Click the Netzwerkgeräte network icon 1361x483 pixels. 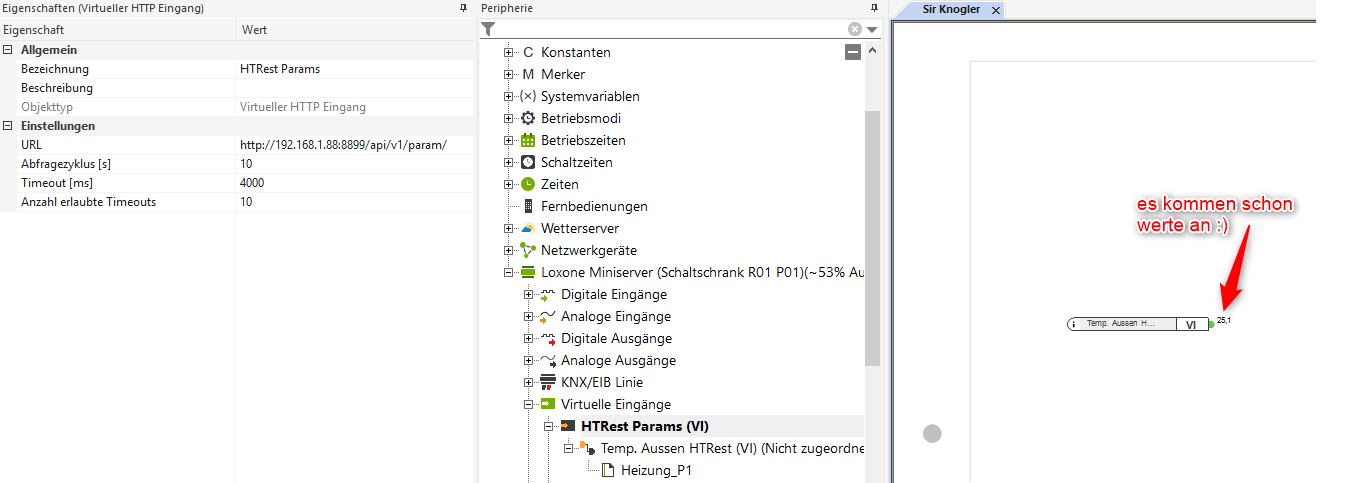pos(528,250)
